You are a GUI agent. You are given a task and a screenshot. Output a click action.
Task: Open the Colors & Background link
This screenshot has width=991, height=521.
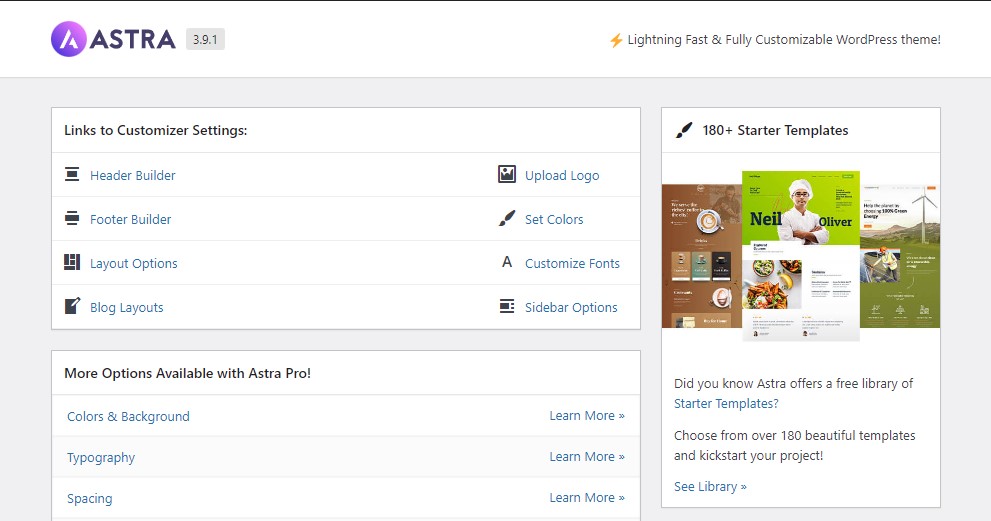(x=128, y=416)
